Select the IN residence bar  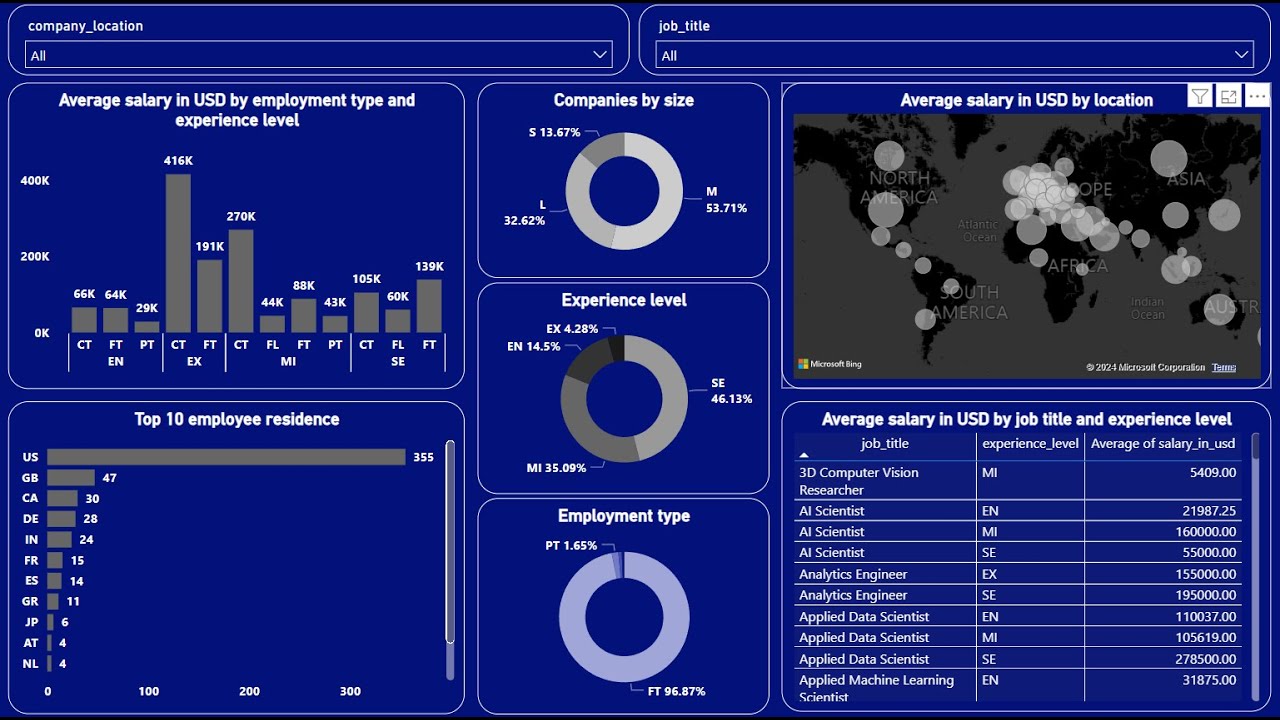tap(59, 539)
